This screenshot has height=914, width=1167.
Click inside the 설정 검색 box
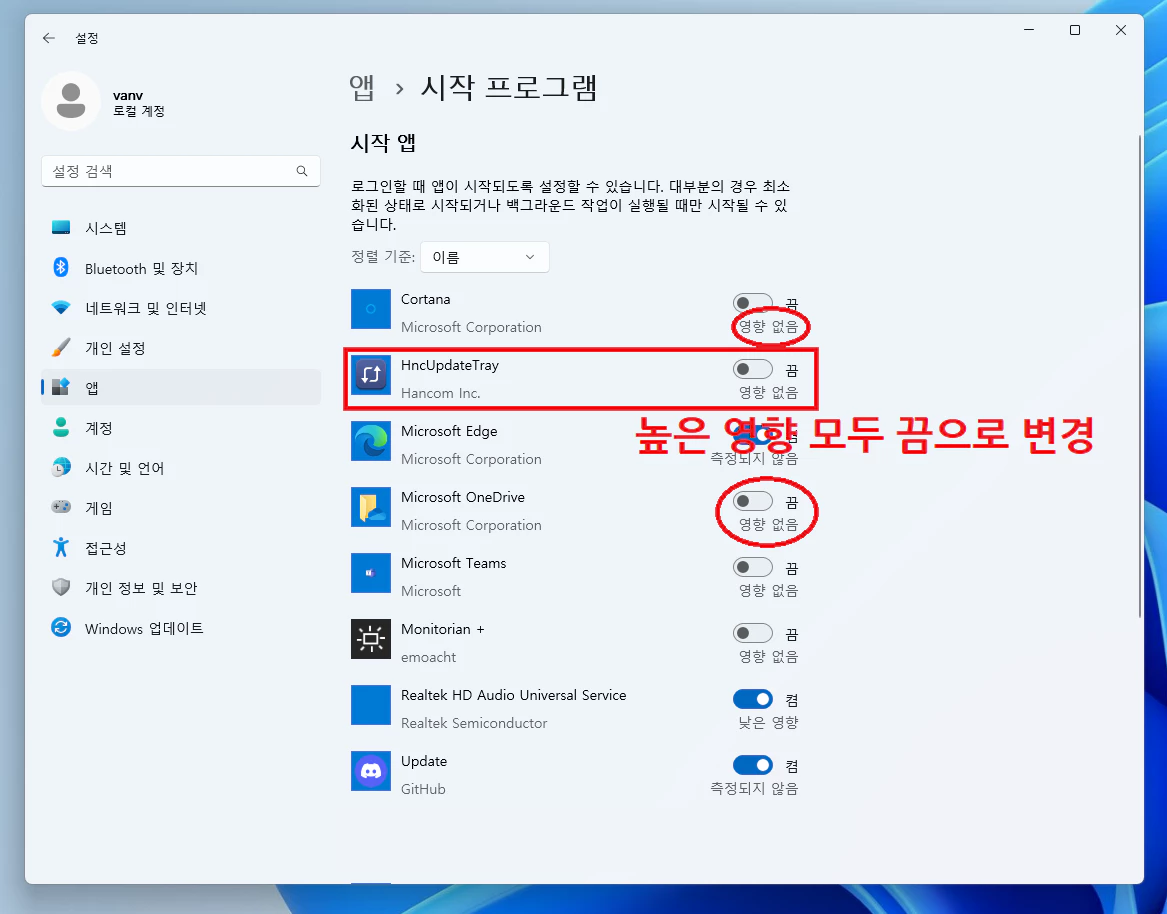pyautogui.click(x=181, y=171)
